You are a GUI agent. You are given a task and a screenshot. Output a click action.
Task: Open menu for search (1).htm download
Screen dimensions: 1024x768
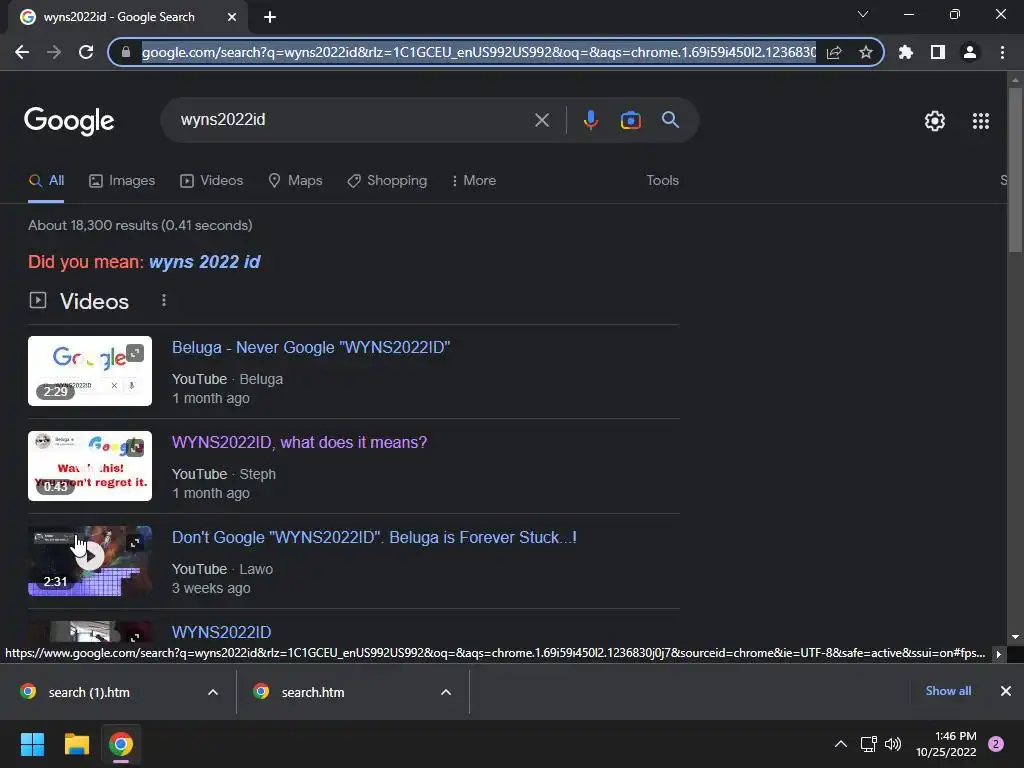coord(213,692)
